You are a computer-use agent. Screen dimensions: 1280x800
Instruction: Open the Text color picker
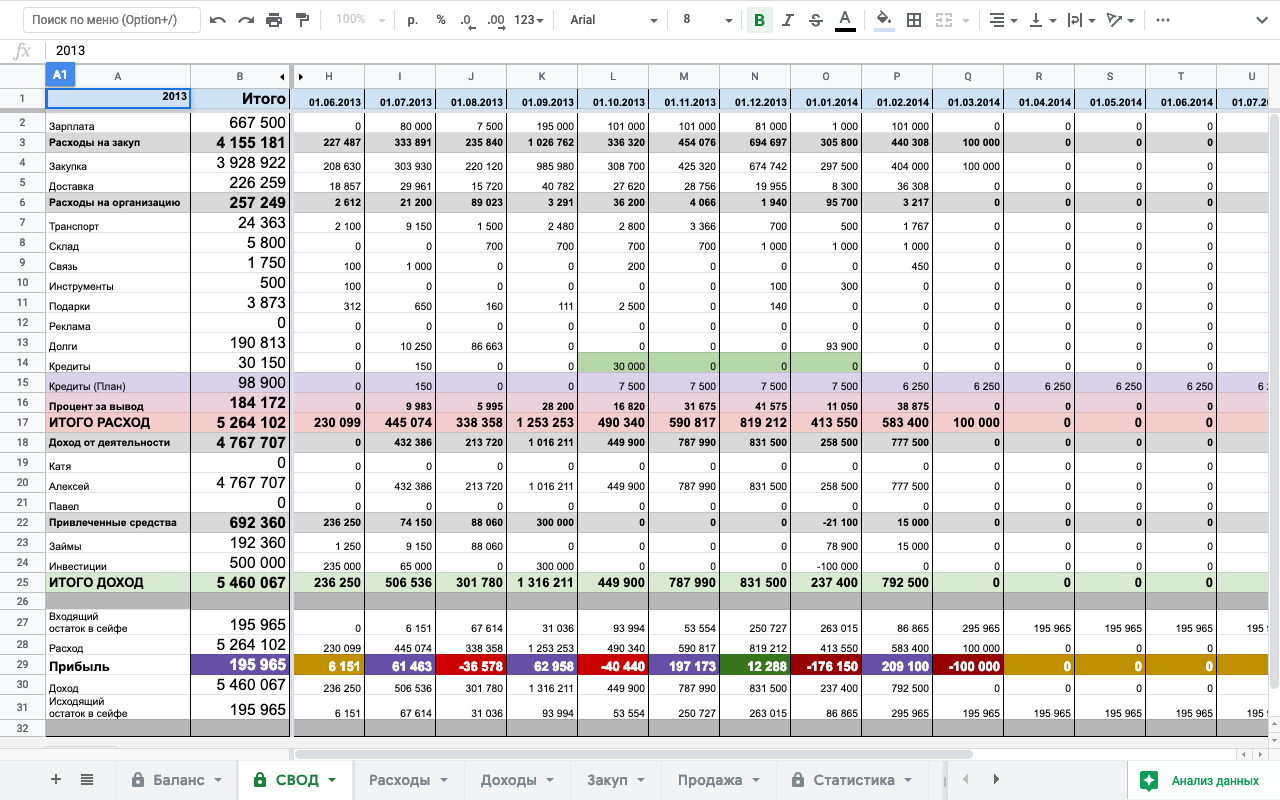(x=845, y=20)
